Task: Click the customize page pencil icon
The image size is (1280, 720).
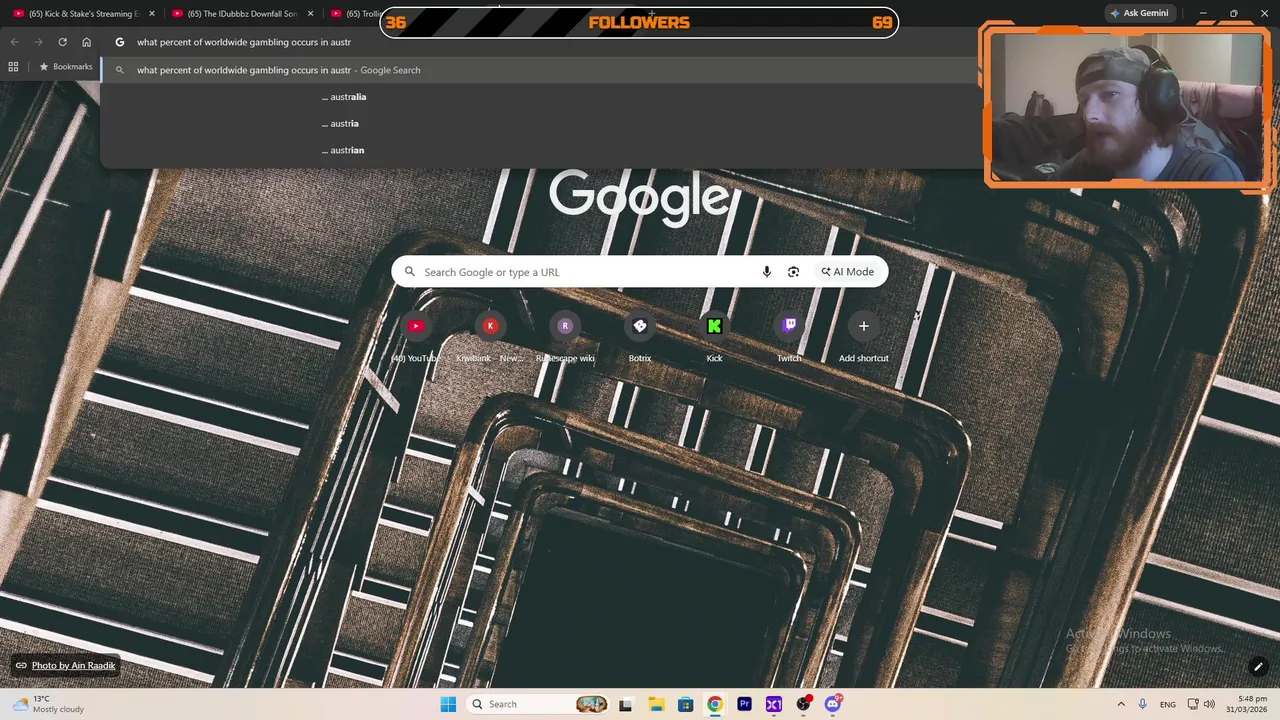Action: click(x=1258, y=666)
